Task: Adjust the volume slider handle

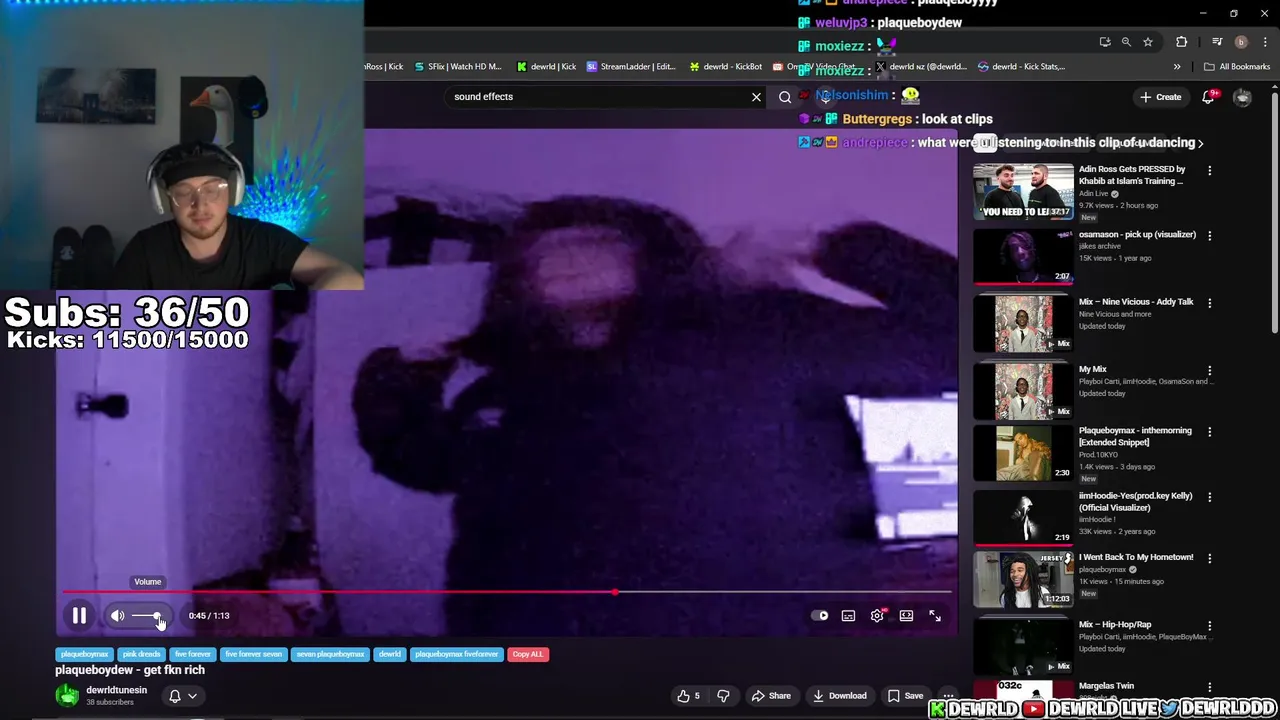Action: pyautogui.click(x=157, y=616)
